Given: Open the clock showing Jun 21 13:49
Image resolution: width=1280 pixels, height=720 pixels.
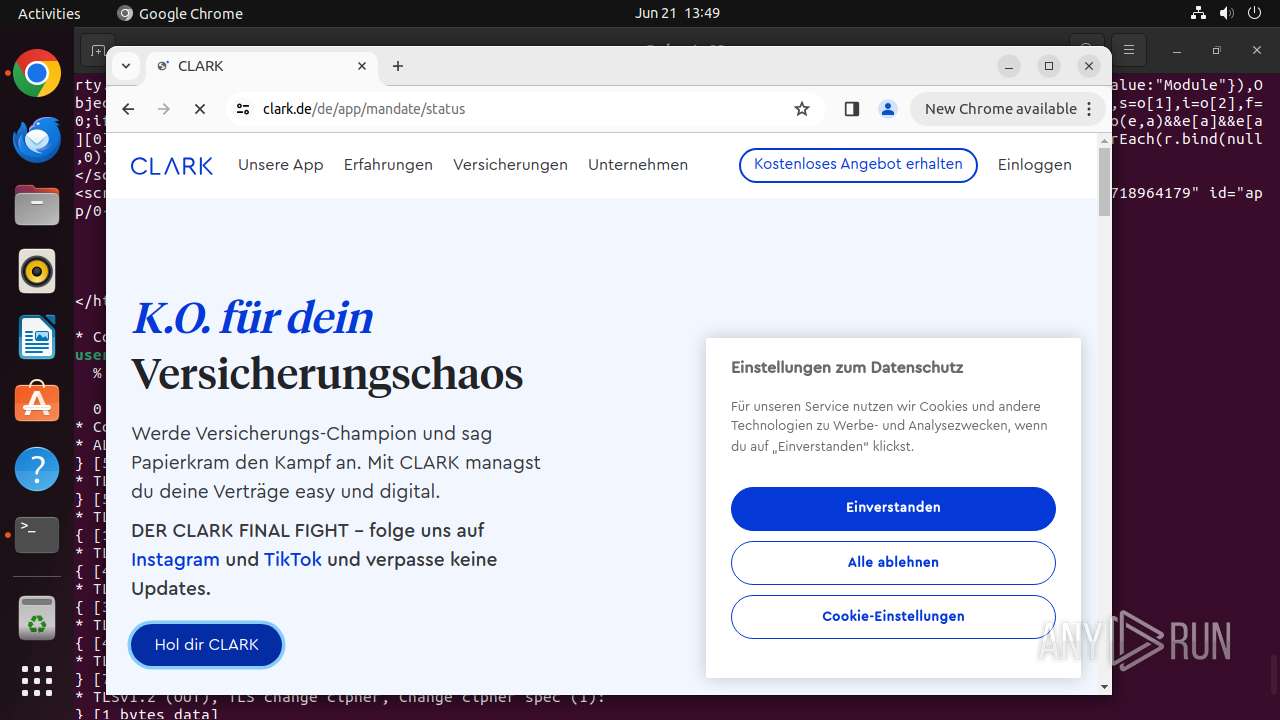Looking at the screenshot, I should (x=677, y=13).
